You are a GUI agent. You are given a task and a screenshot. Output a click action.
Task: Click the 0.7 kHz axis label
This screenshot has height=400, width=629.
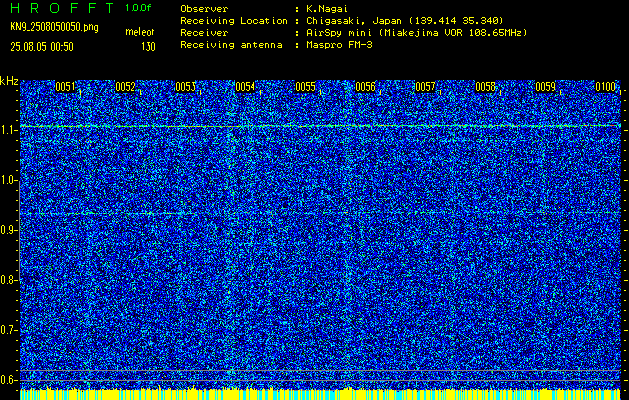(x=8, y=330)
